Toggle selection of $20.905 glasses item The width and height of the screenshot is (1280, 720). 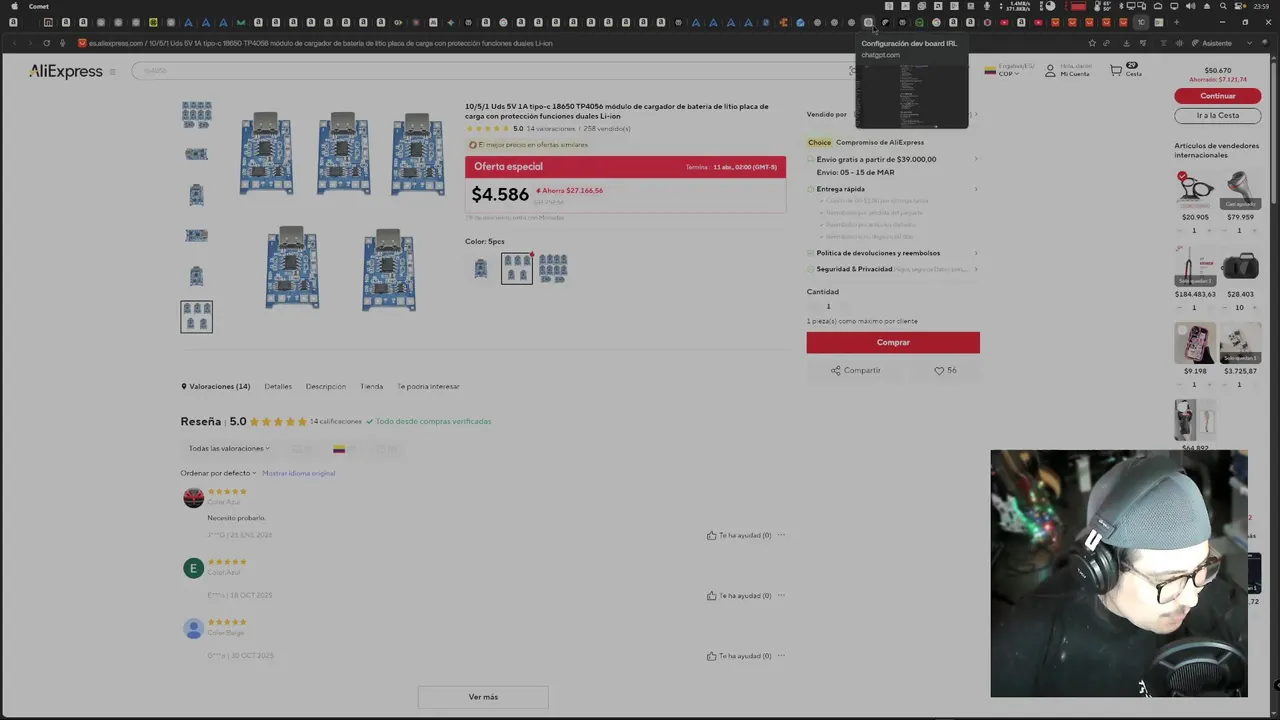tap(1182, 177)
